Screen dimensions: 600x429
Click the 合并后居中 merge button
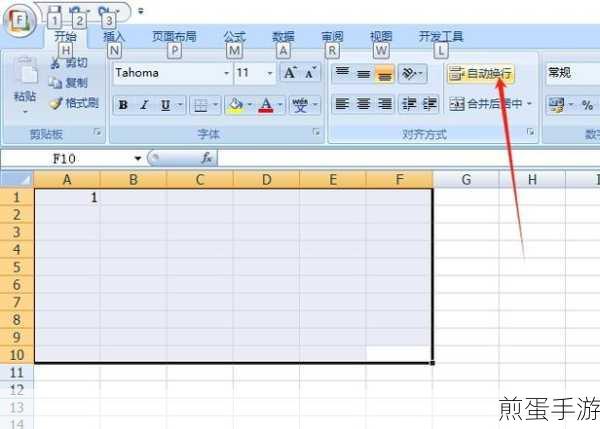tap(485, 104)
